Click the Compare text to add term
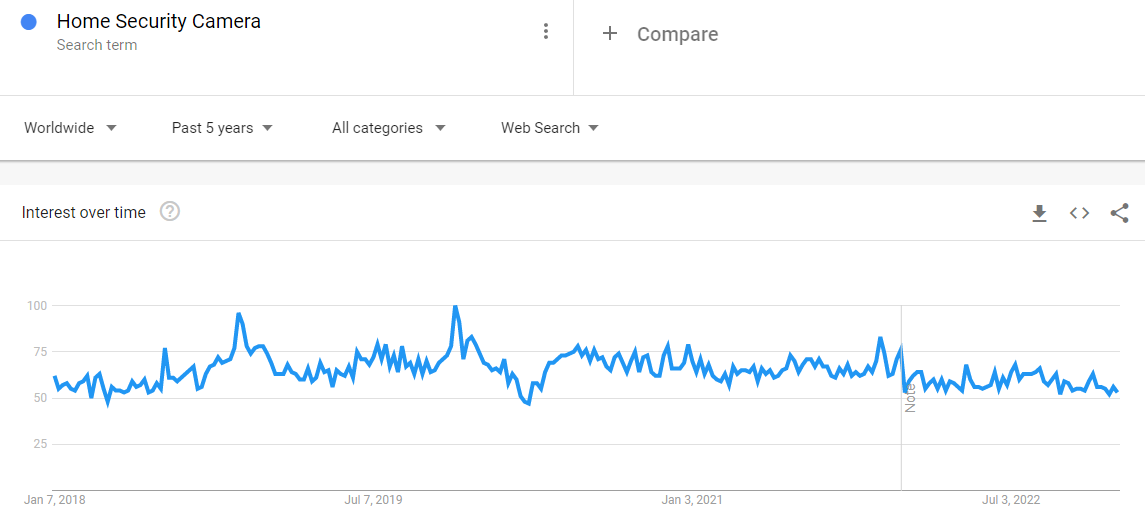The image size is (1145, 523). pos(677,34)
